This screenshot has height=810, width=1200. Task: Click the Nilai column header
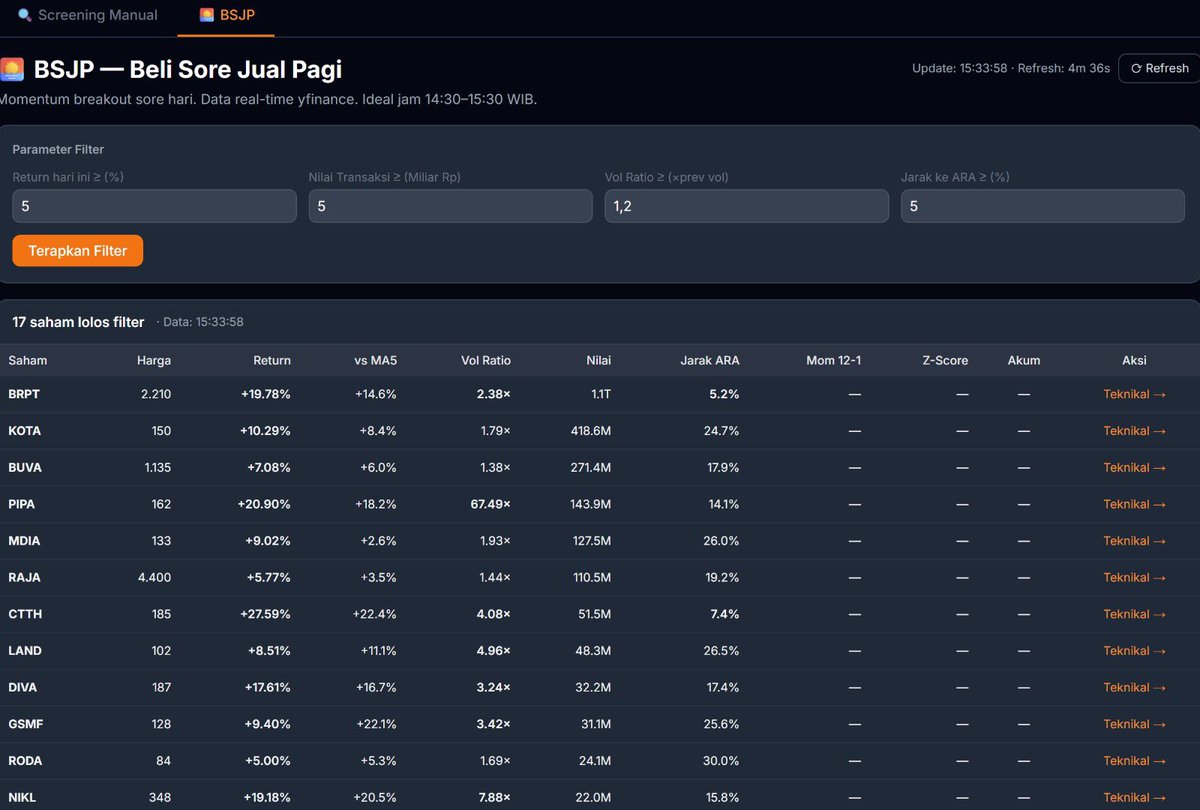[x=599, y=360]
